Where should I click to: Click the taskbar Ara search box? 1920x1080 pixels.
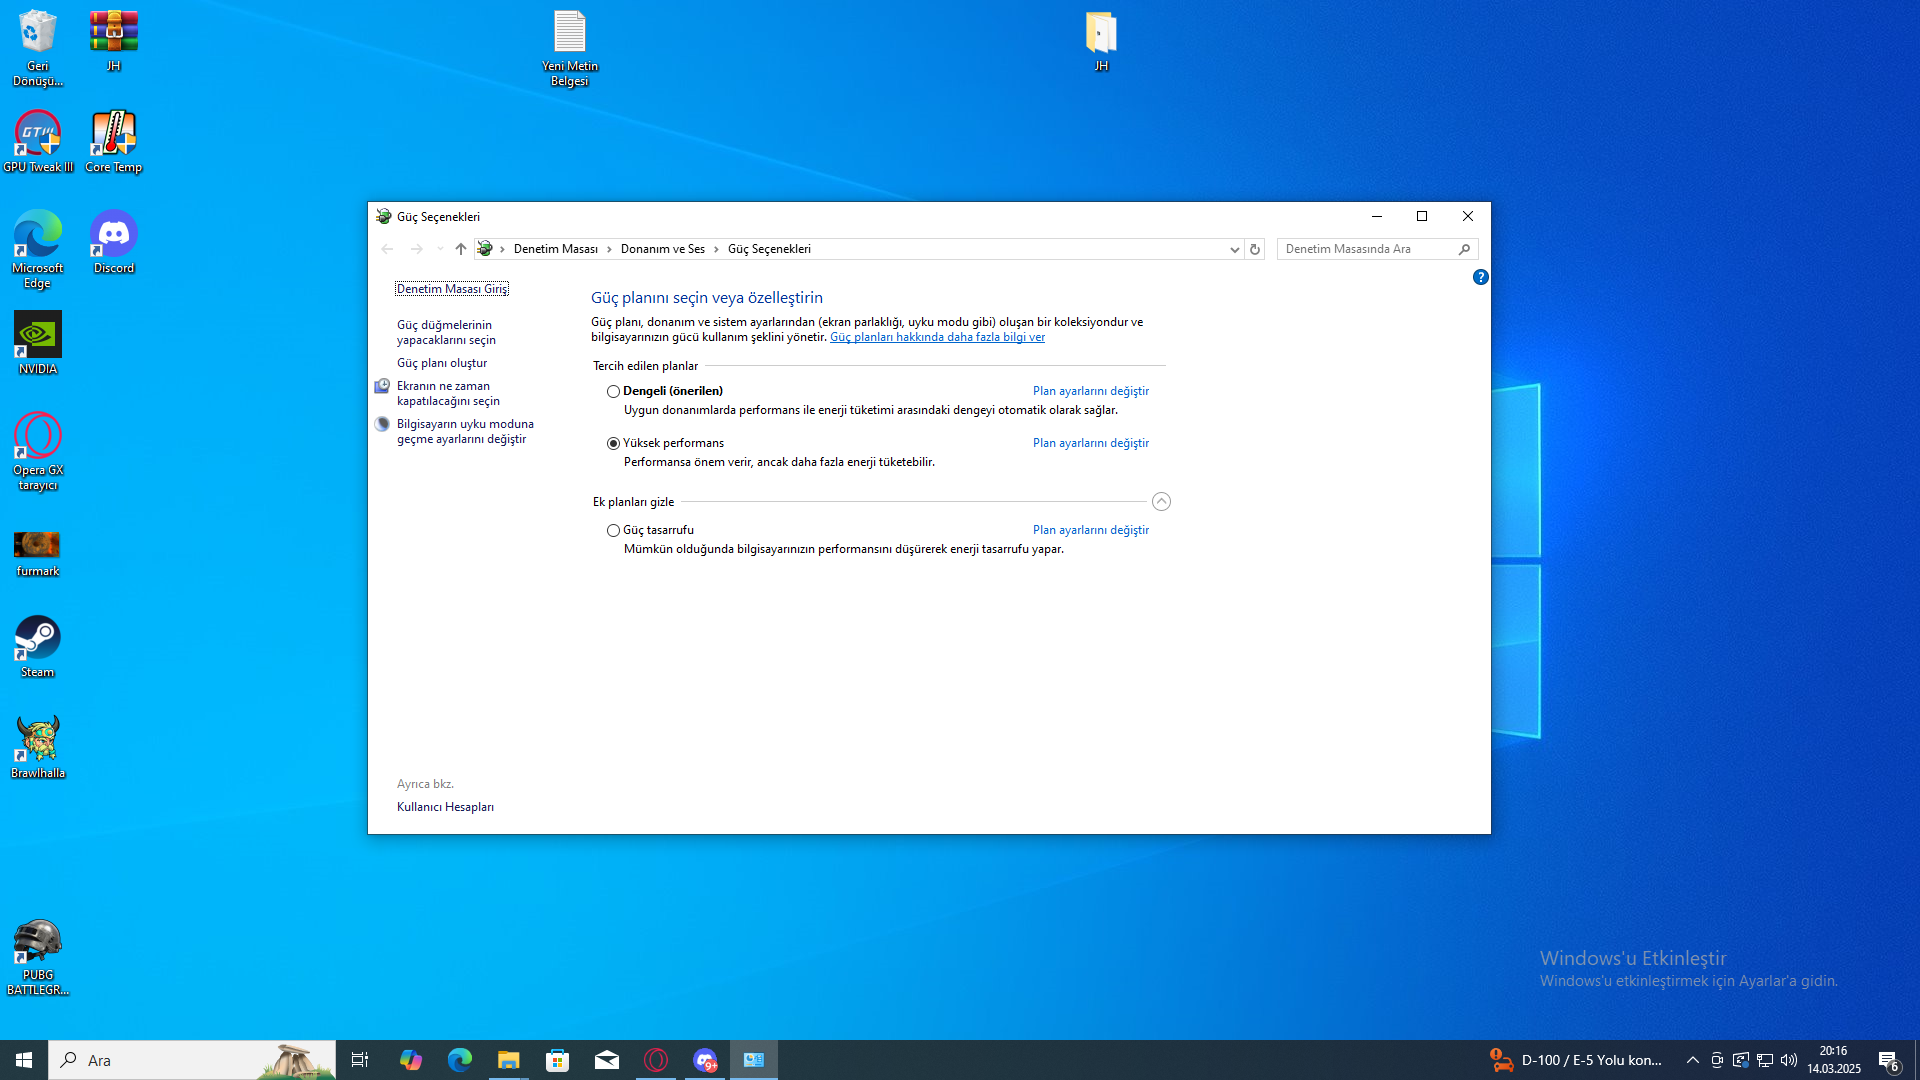(x=192, y=1060)
